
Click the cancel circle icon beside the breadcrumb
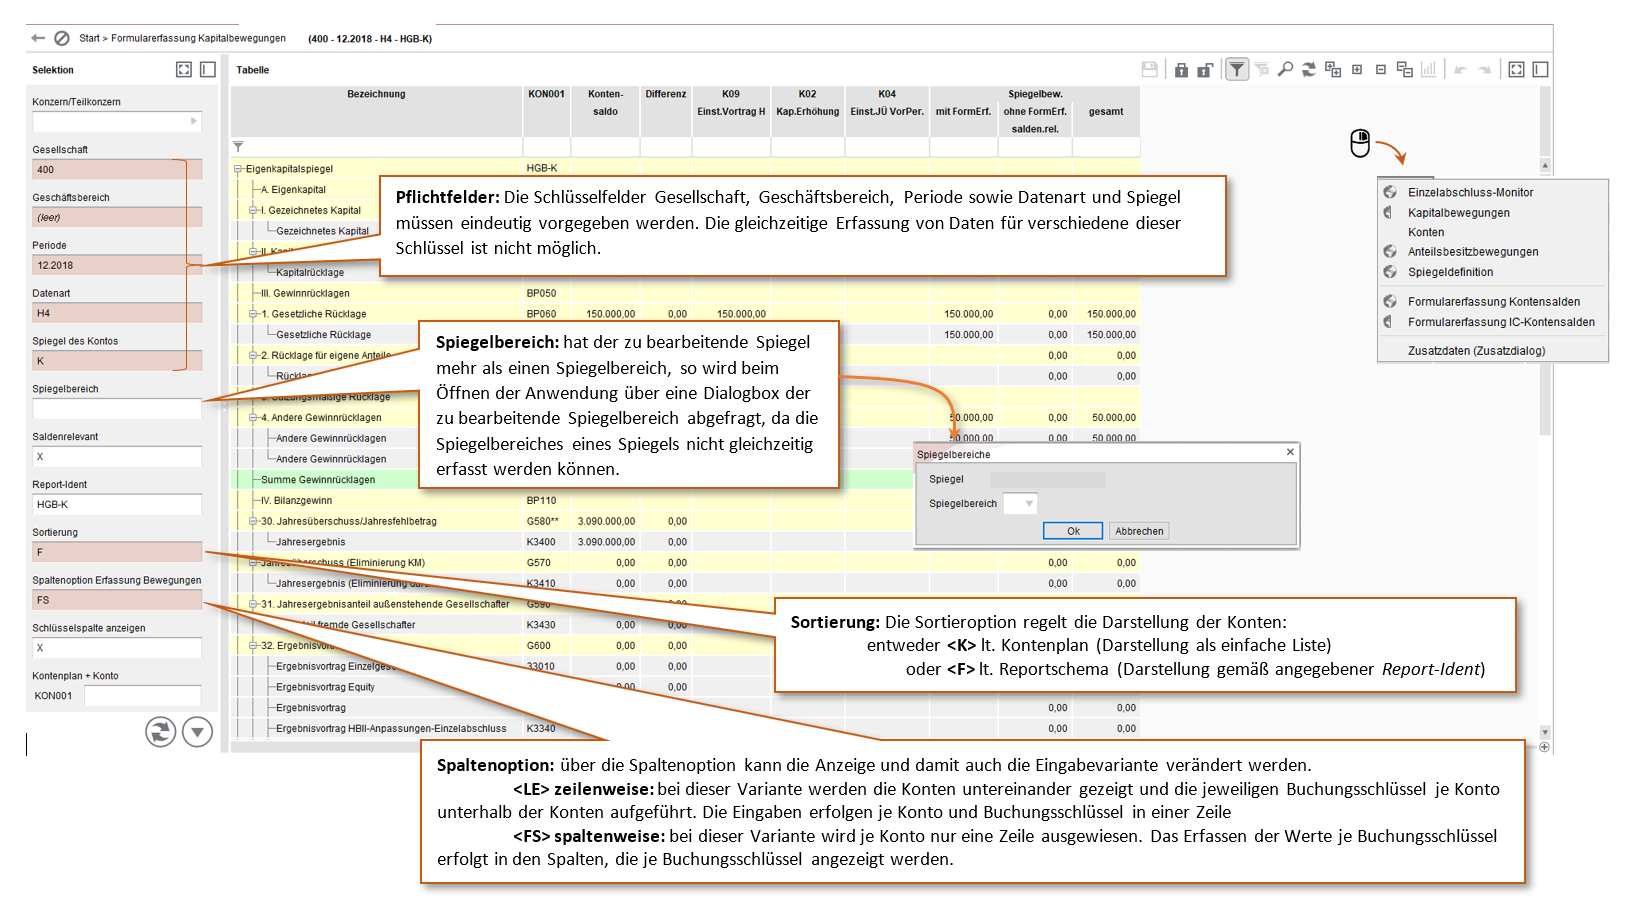(x=62, y=38)
